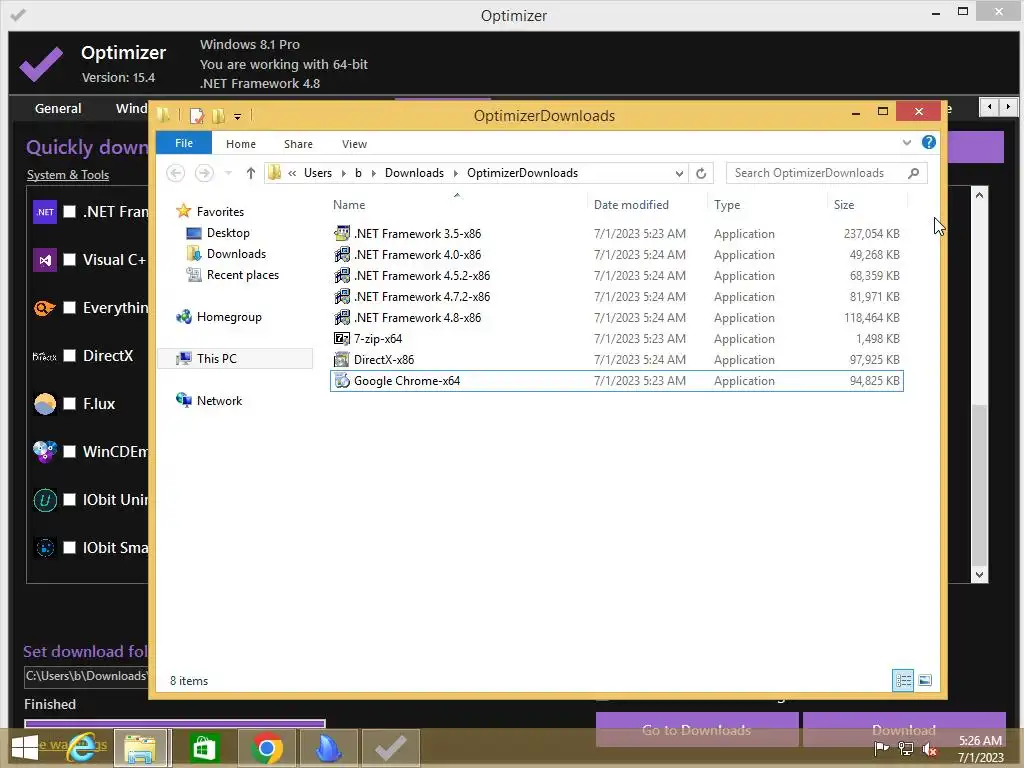This screenshot has width=1024, height=768.
Task: Click Favorites in navigation pane
Action: coord(220,212)
